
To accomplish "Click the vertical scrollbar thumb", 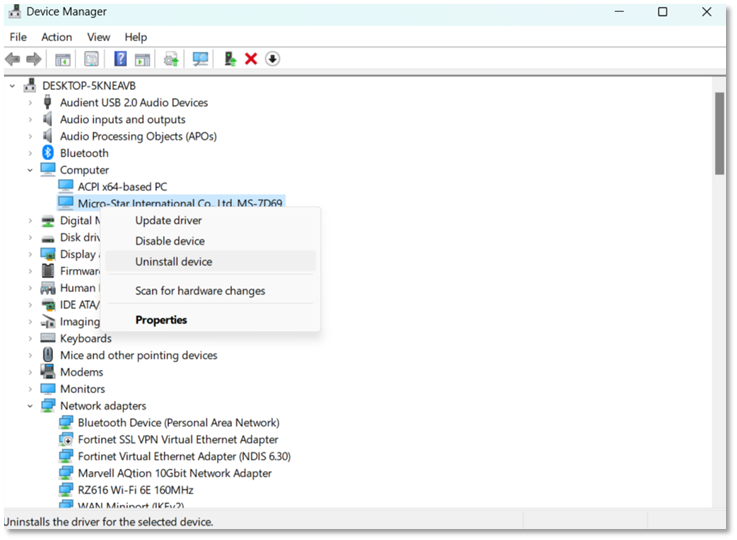I will [x=719, y=133].
